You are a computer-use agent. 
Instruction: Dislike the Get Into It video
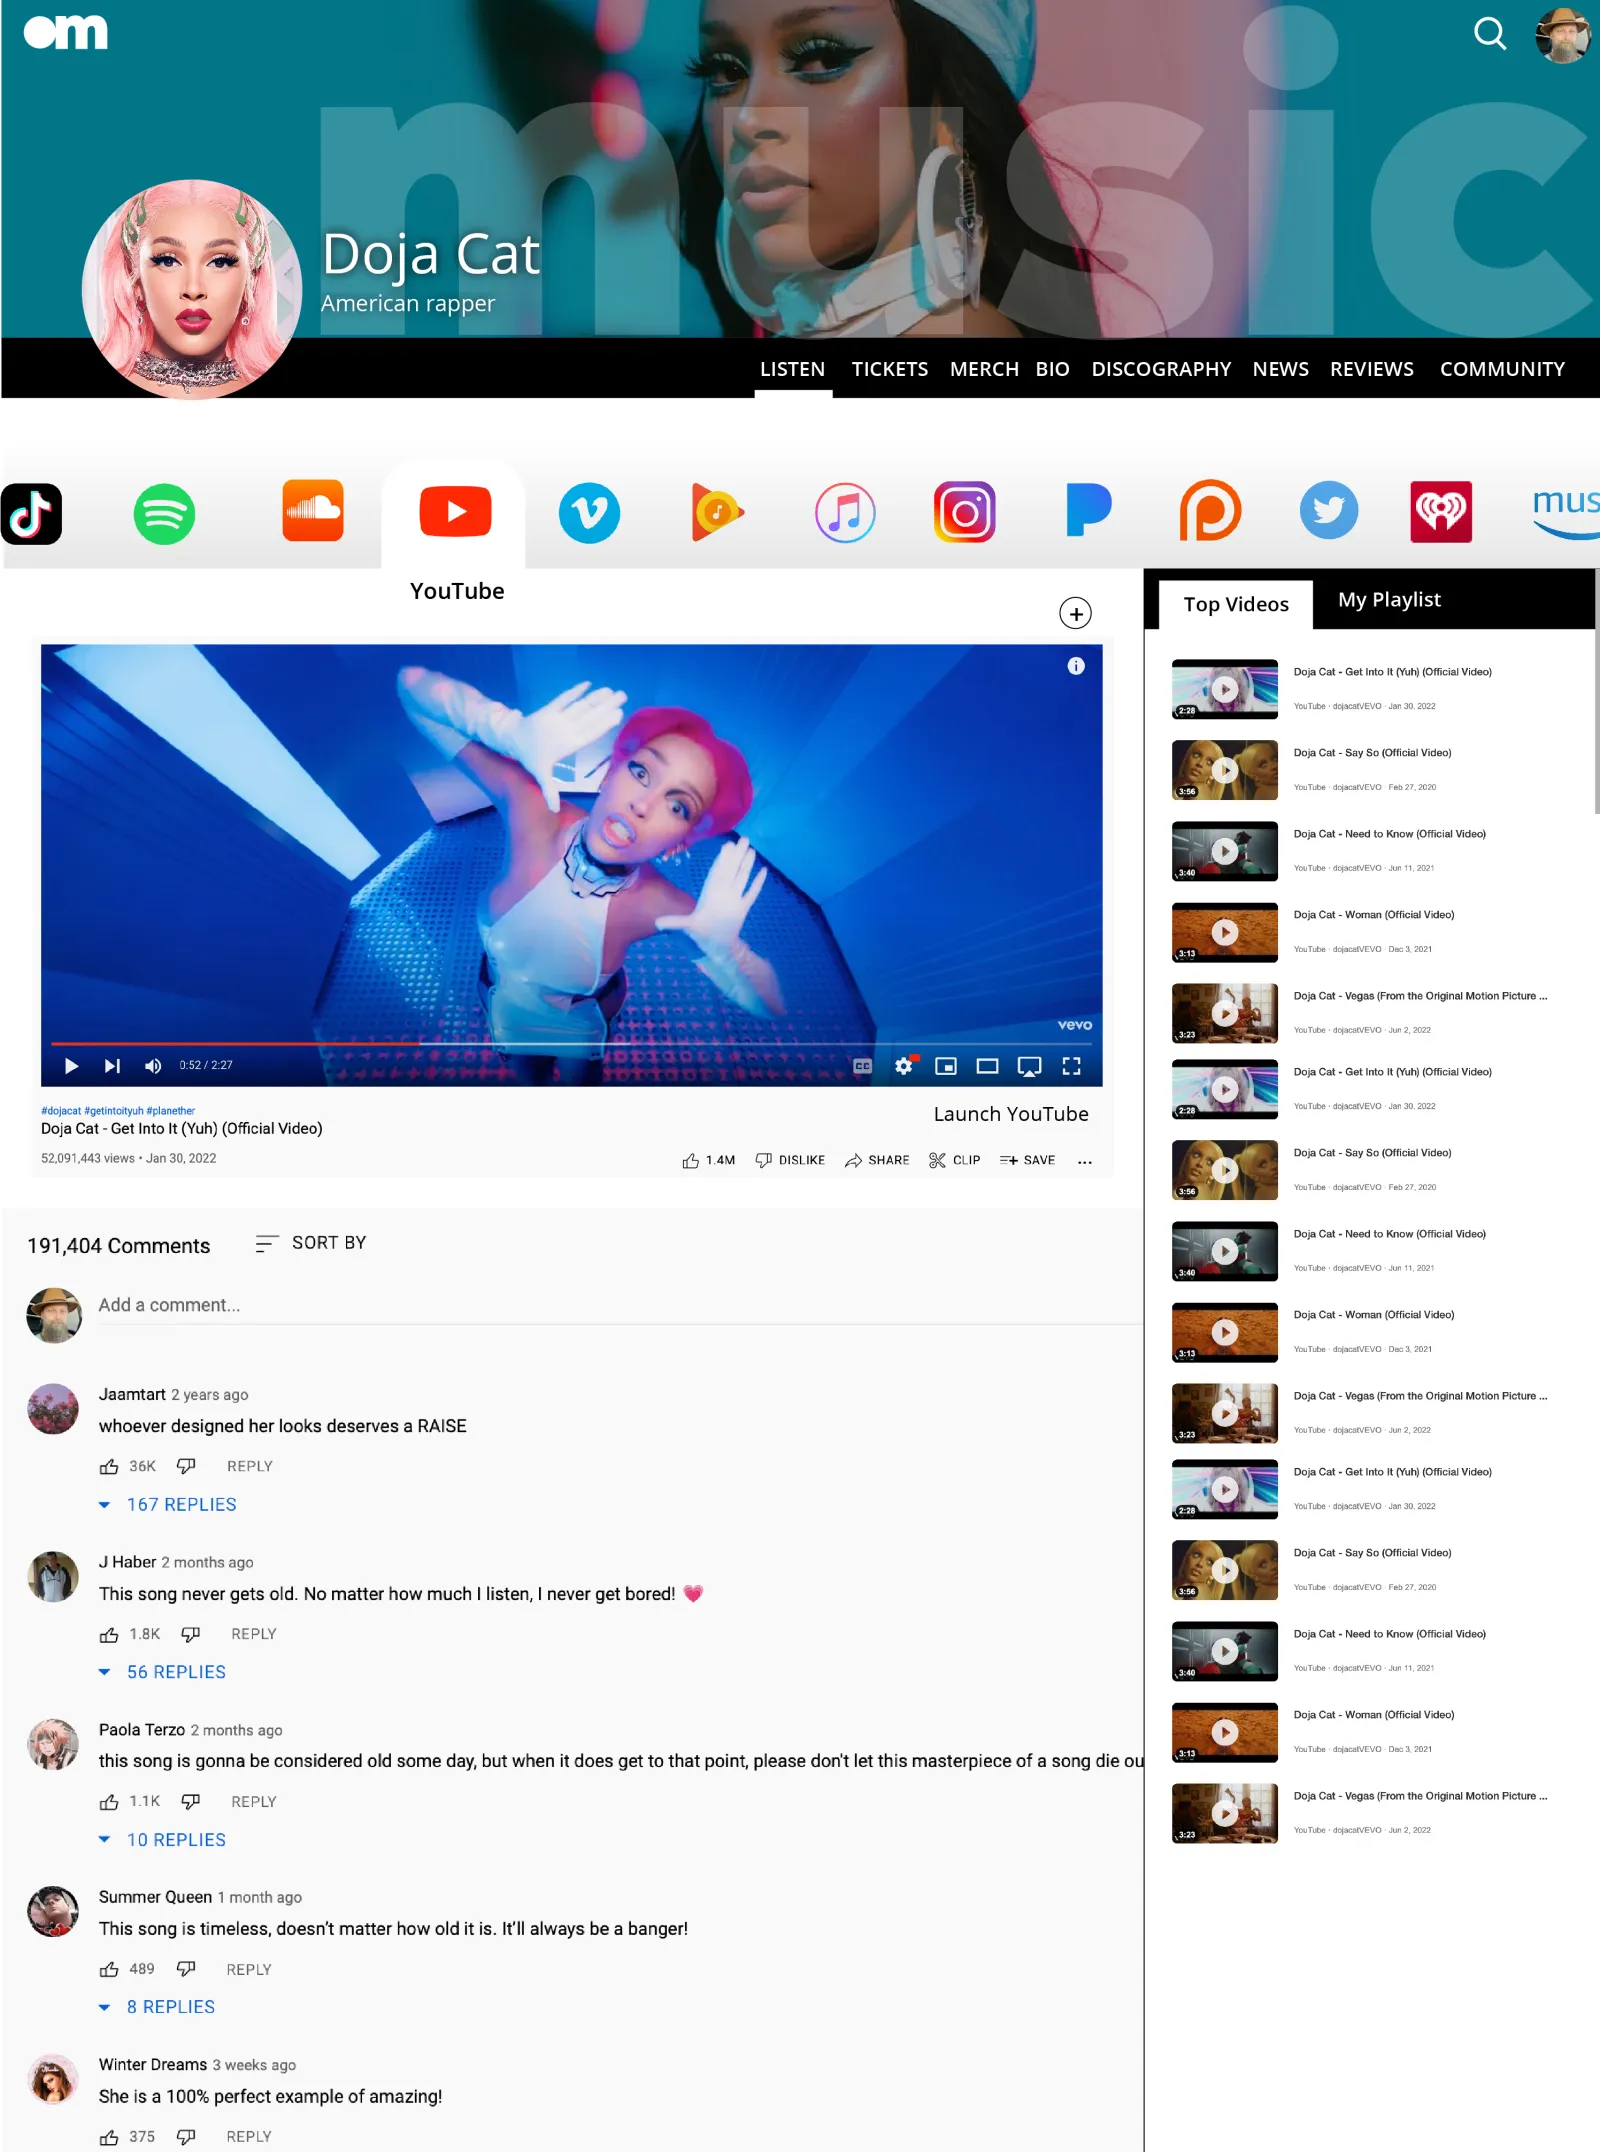pyautogui.click(x=790, y=1160)
